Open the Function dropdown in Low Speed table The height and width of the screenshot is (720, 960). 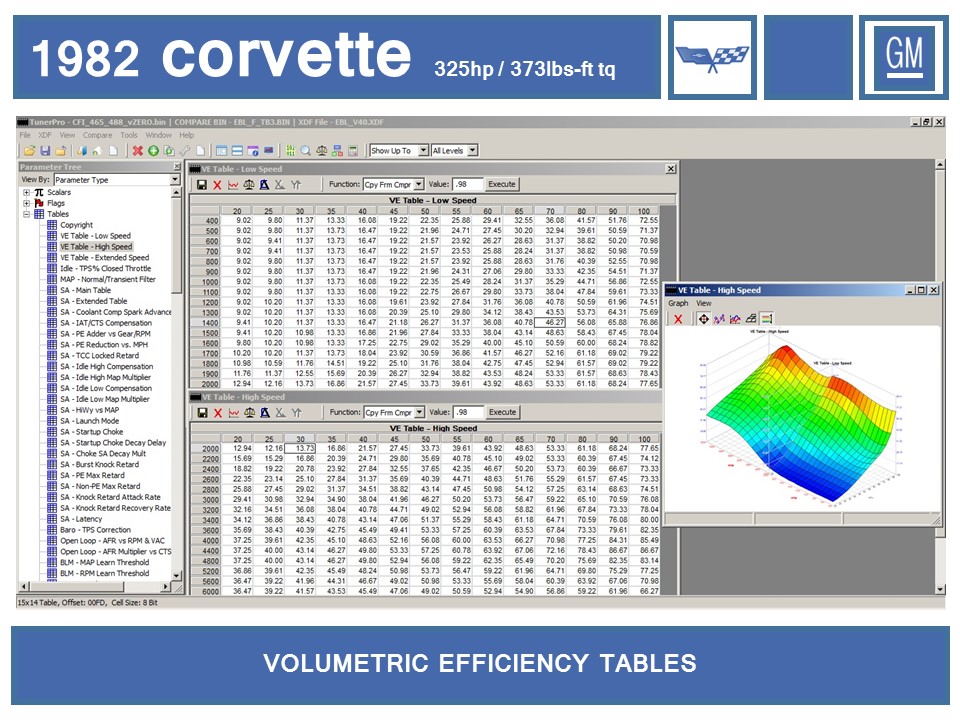419,184
